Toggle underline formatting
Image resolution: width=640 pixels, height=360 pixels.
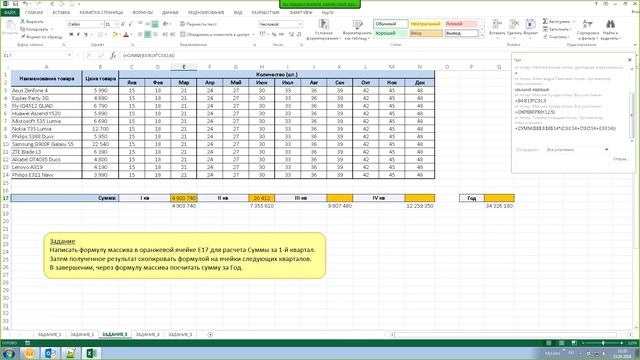pyautogui.click(x=86, y=35)
